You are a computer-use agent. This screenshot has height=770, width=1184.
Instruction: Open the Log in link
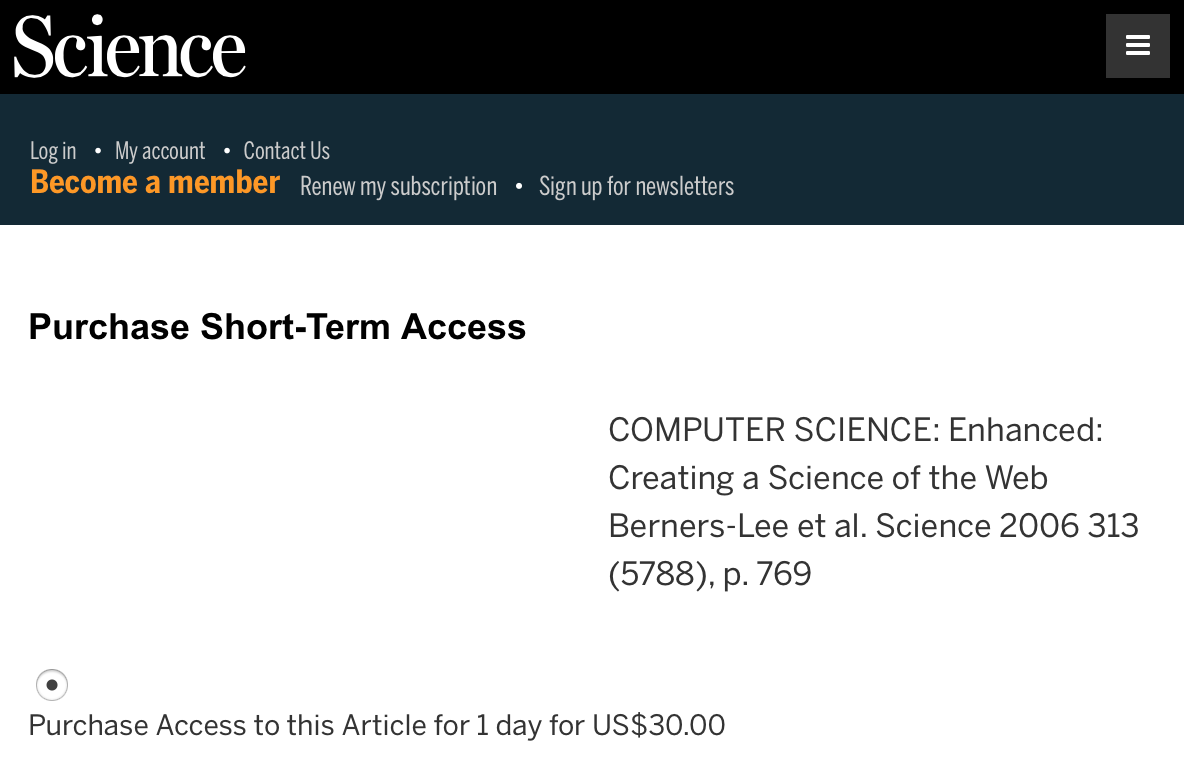pos(53,151)
